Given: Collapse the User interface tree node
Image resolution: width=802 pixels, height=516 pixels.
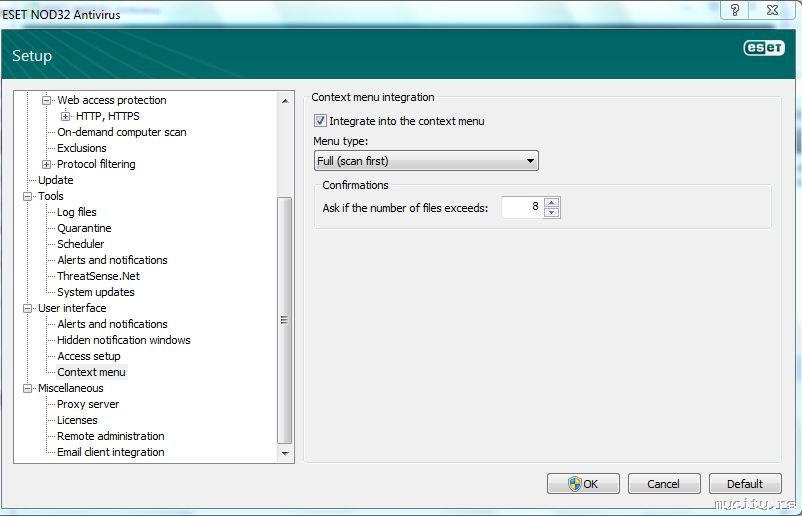Looking at the screenshot, I should point(28,308).
